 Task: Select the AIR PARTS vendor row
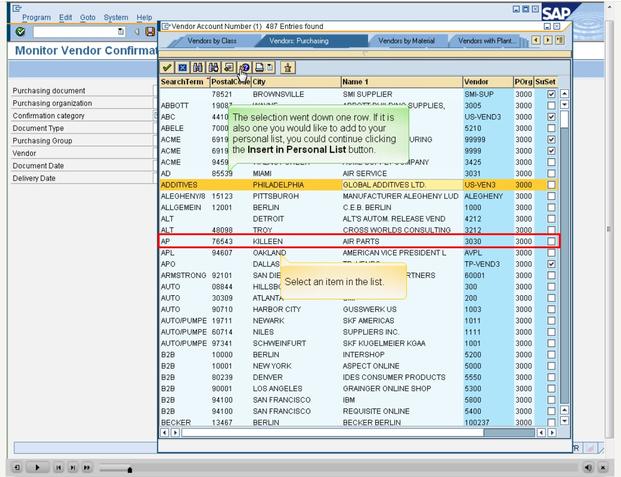pos(359,241)
